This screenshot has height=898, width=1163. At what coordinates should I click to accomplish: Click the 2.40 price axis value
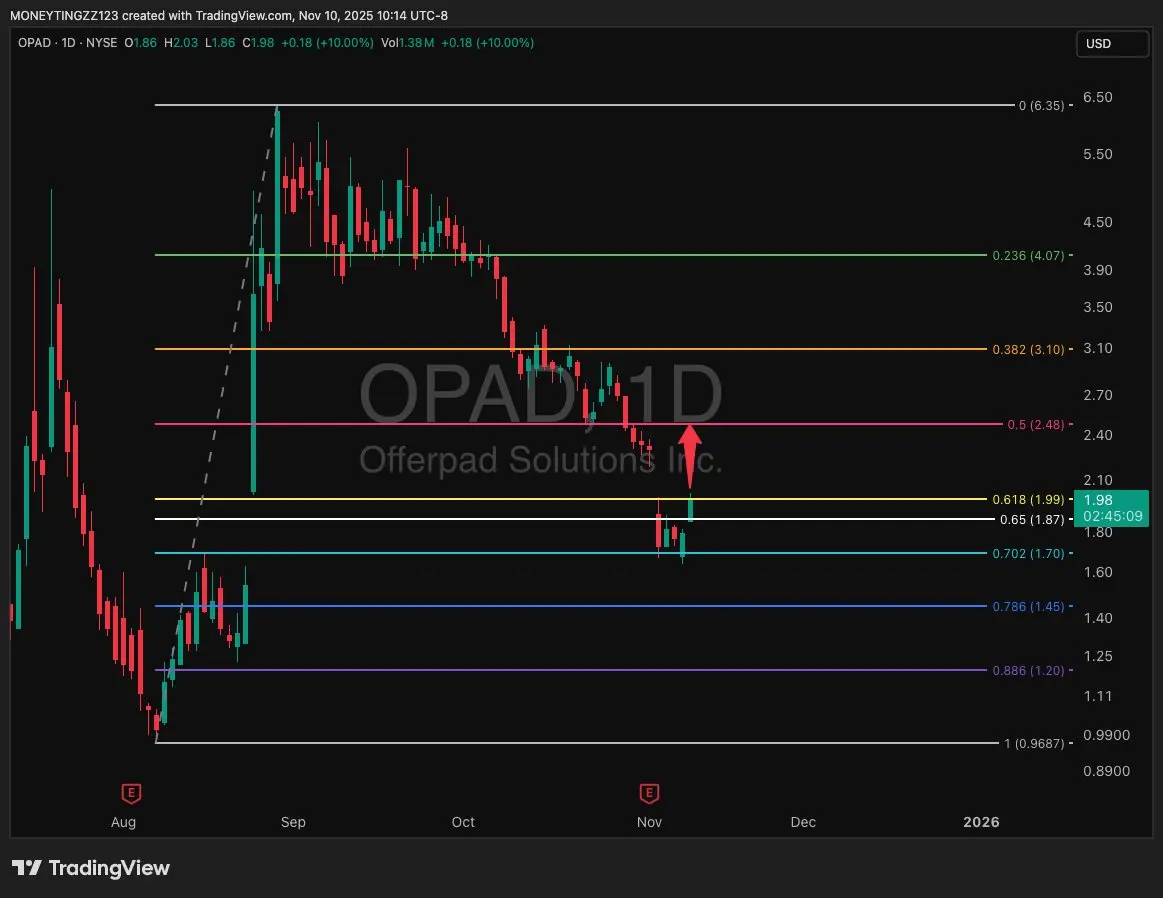point(1098,435)
